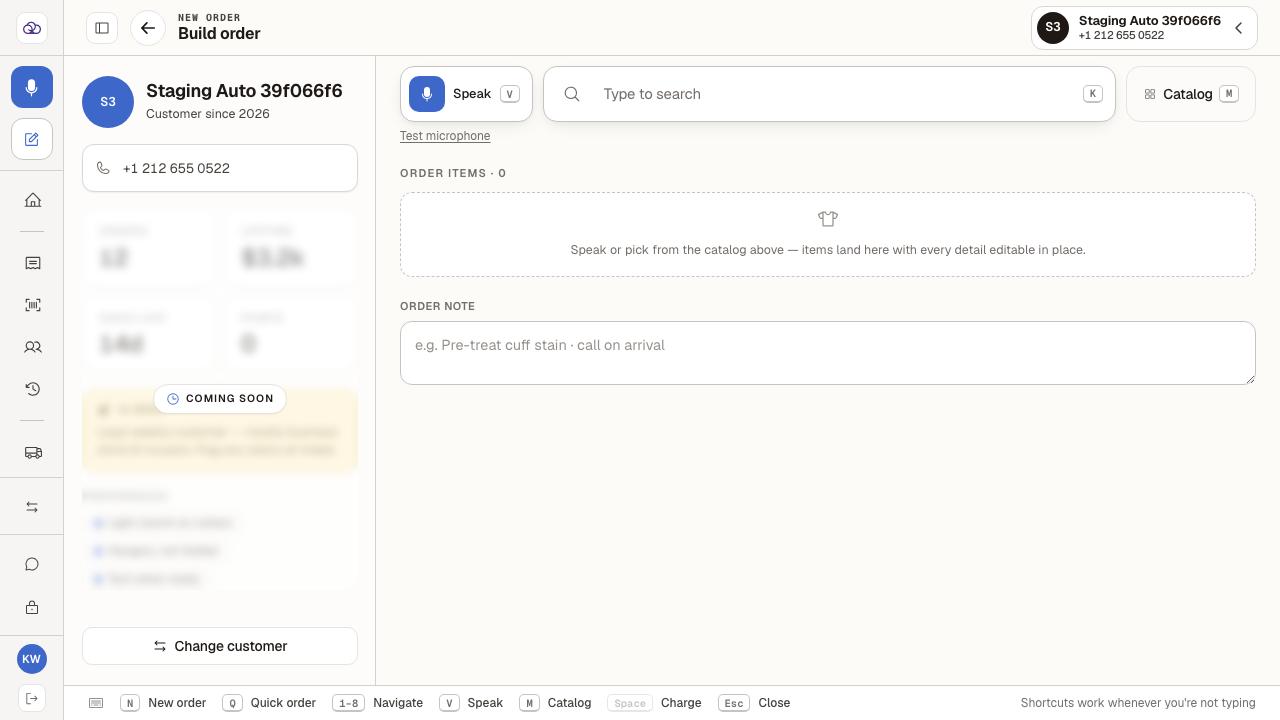Open the Test microphone link
Viewport: 1280px width, 720px height.
[x=445, y=136]
